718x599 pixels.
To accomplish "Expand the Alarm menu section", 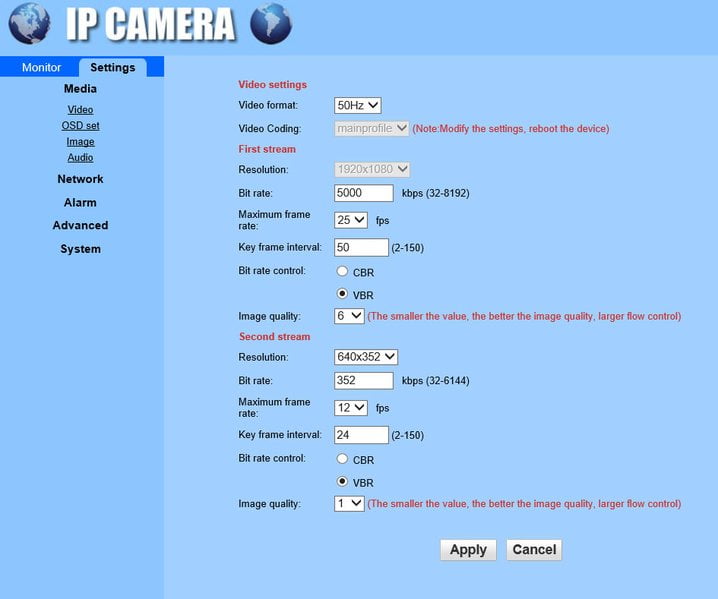I will 80,202.
